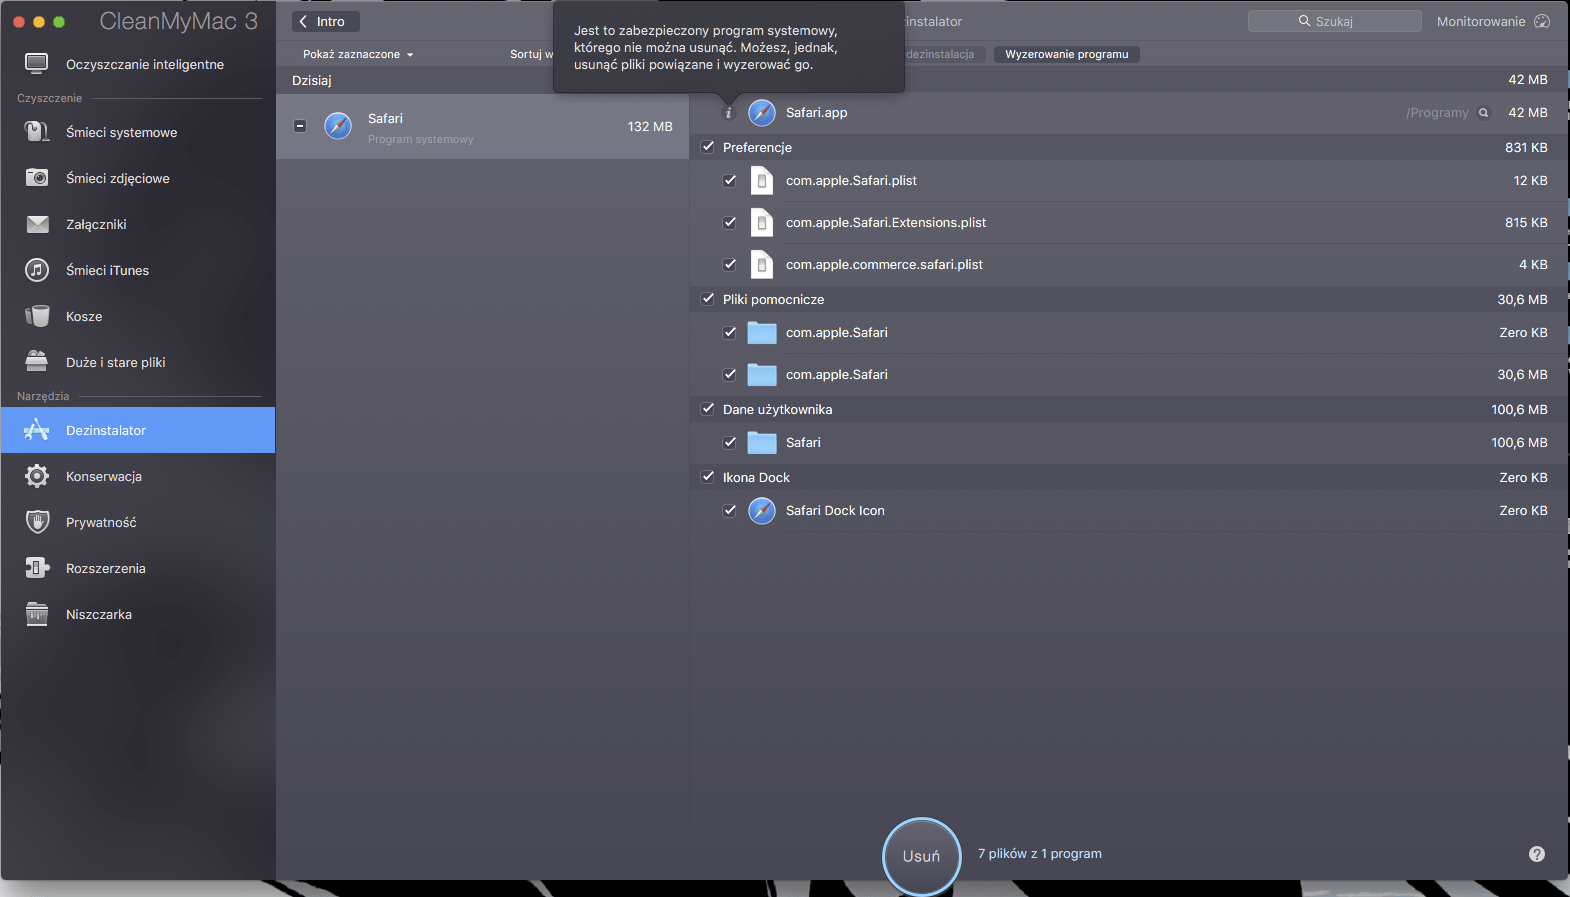Click Safari Dock Icon compass image
This screenshot has width=1570, height=897.
pos(762,511)
